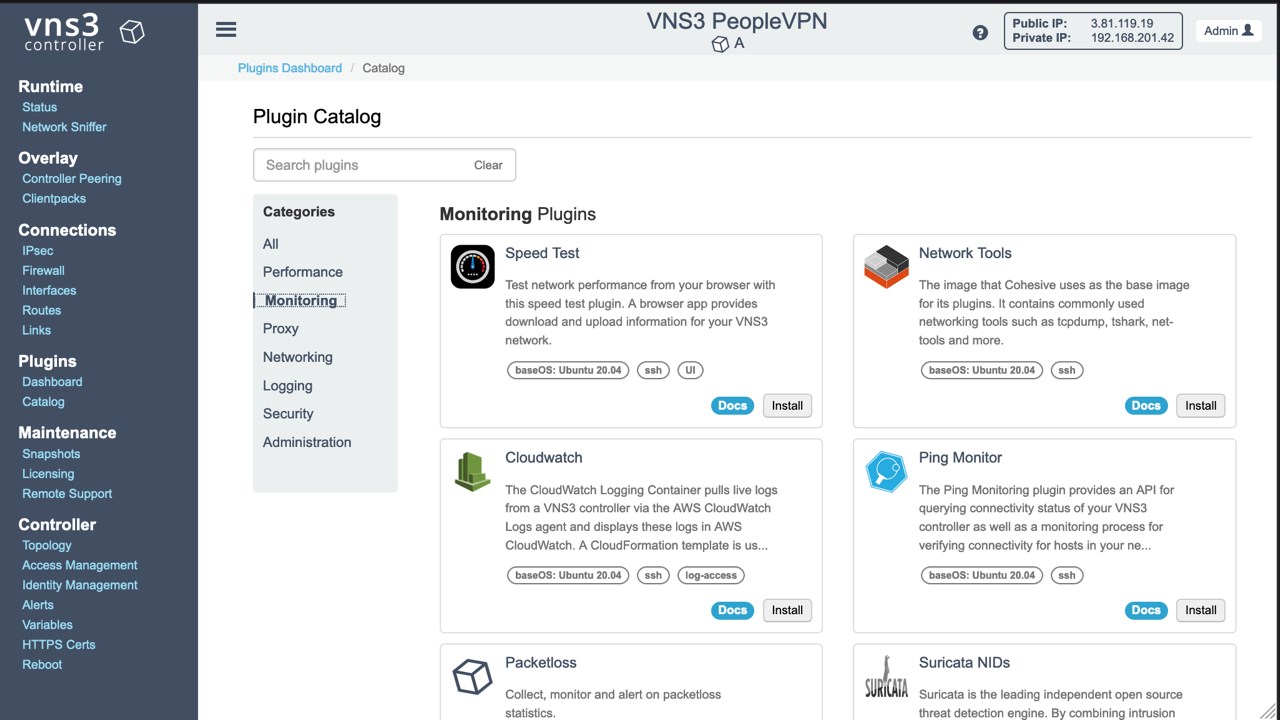Click the Packetloss cube icon
This screenshot has width=1280, height=720.
click(x=472, y=677)
